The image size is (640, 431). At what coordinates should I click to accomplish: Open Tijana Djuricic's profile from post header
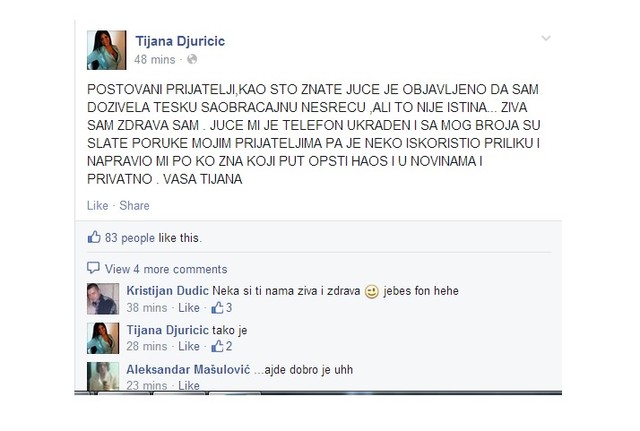click(180, 41)
